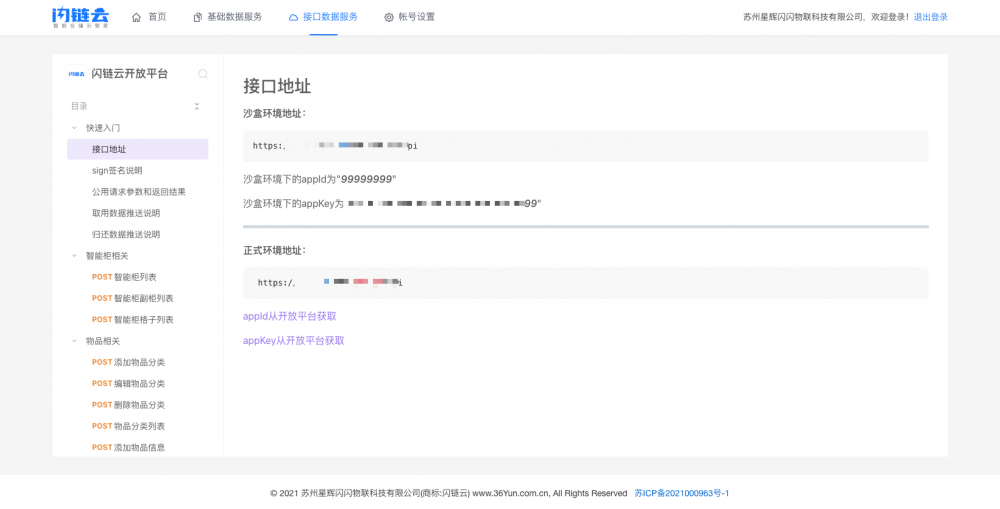This screenshot has height=509, width=1000.
Task: Click the home icon beside 首页
Action: [x=137, y=17]
